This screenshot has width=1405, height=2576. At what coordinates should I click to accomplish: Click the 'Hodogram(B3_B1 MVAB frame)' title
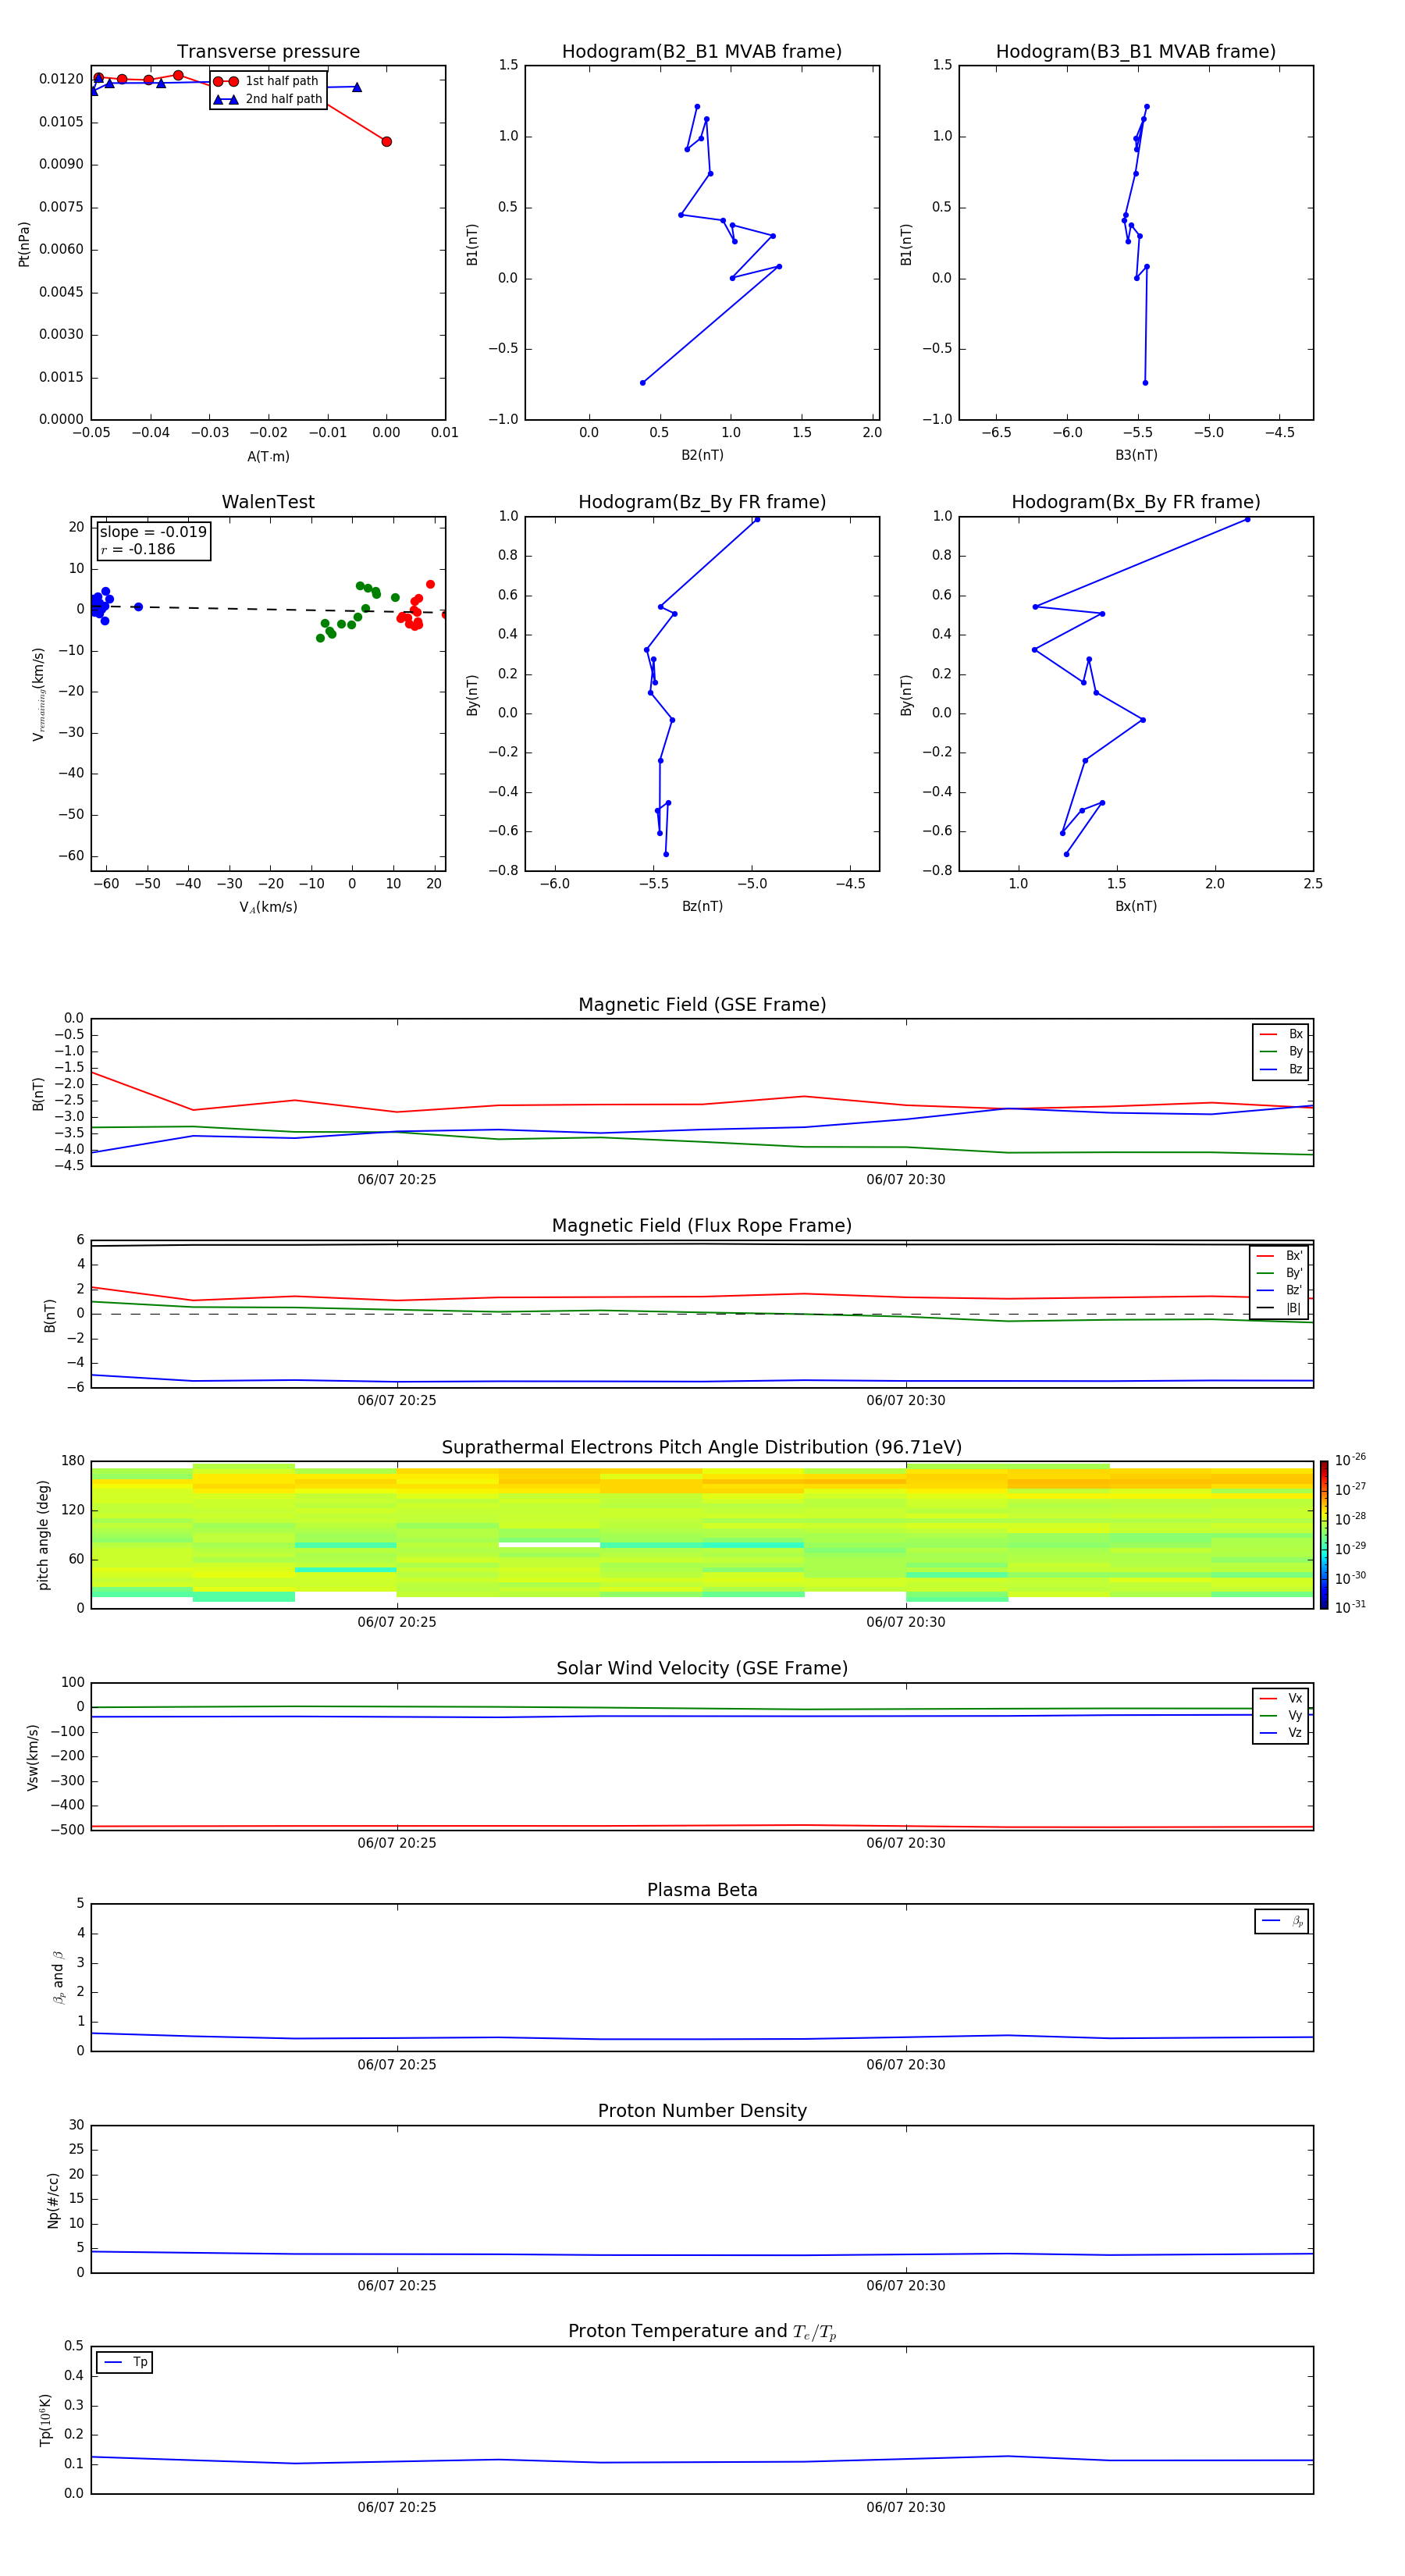pos(1136,52)
